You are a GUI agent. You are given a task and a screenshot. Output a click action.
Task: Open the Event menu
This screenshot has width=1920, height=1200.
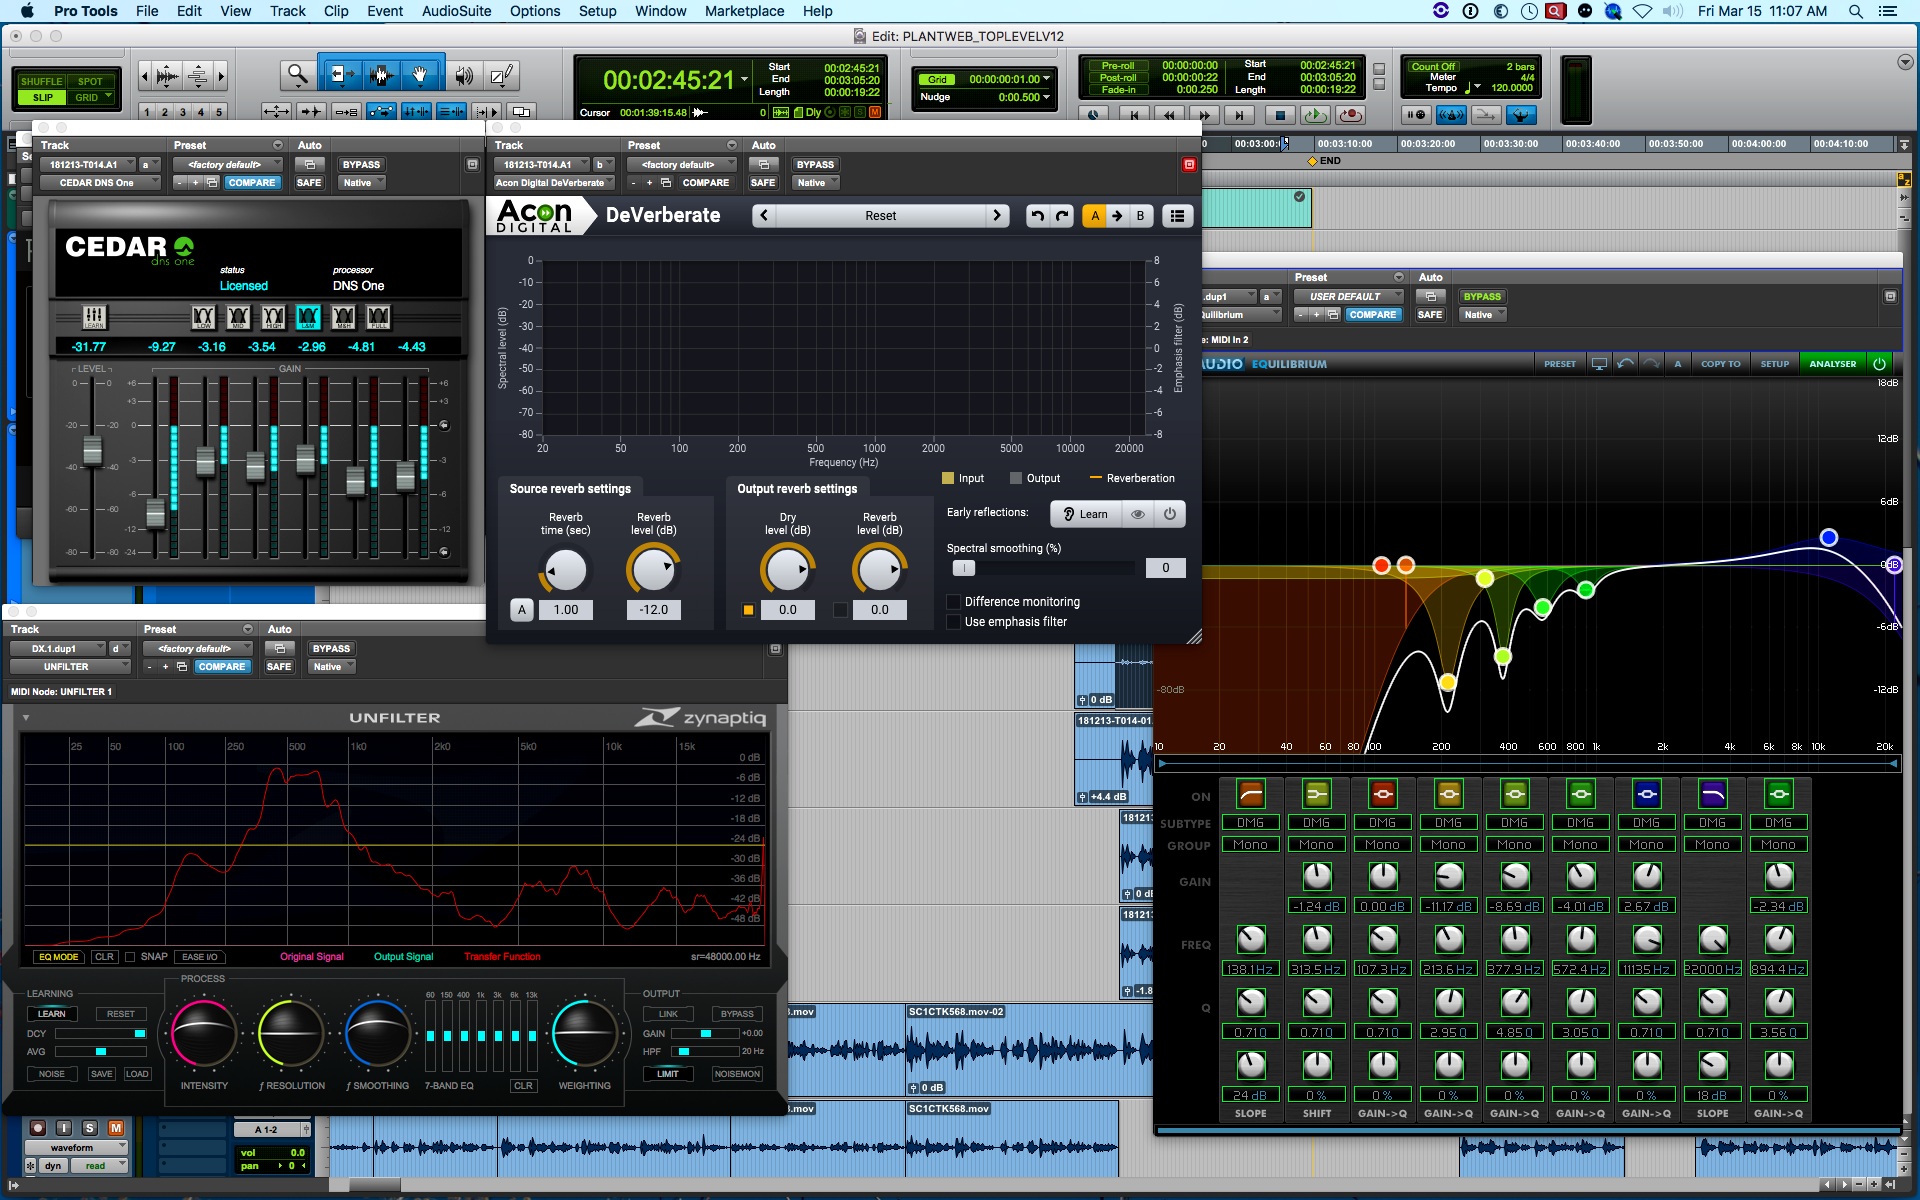coord(385,11)
